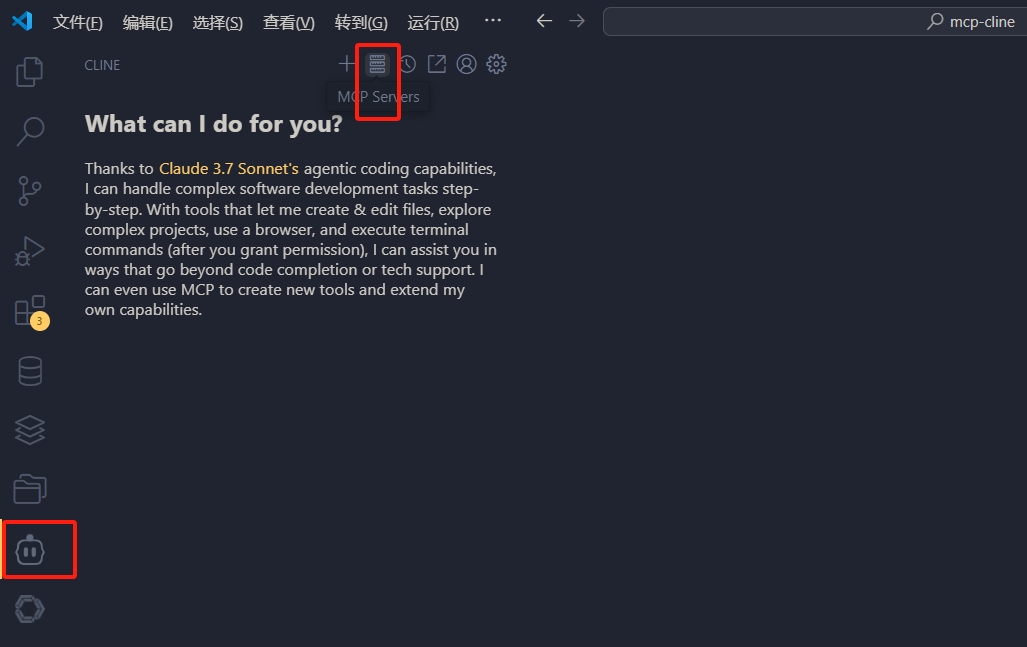Open the stacked layers icon view

(30, 430)
